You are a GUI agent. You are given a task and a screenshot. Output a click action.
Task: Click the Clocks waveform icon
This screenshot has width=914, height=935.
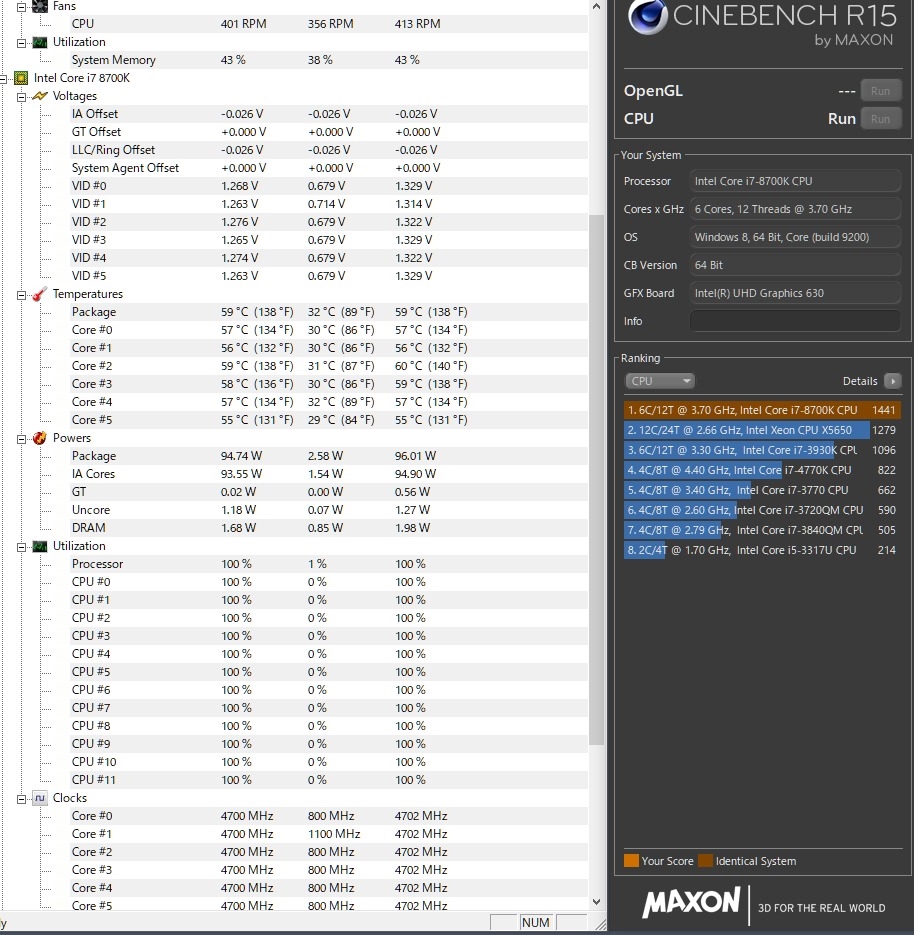point(39,798)
